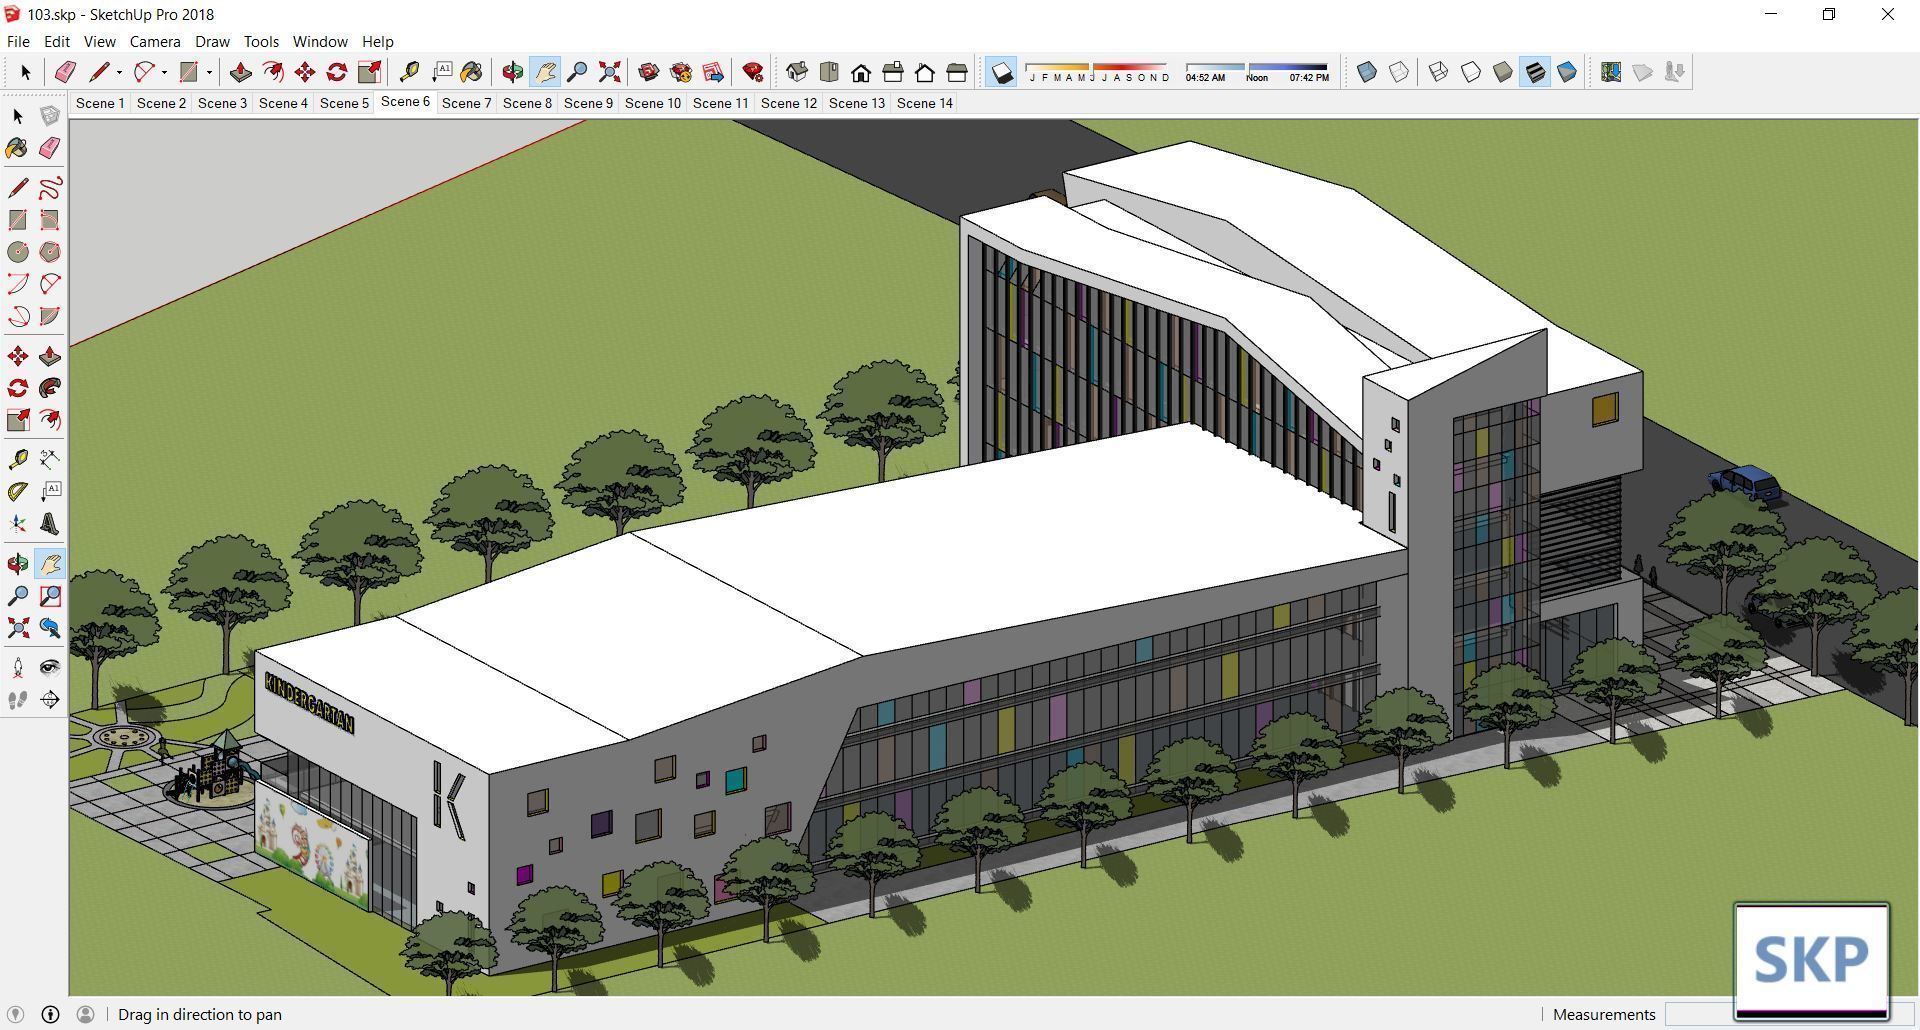Click the Previous view tool
The image size is (1920, 1030).
click(50, 628)
